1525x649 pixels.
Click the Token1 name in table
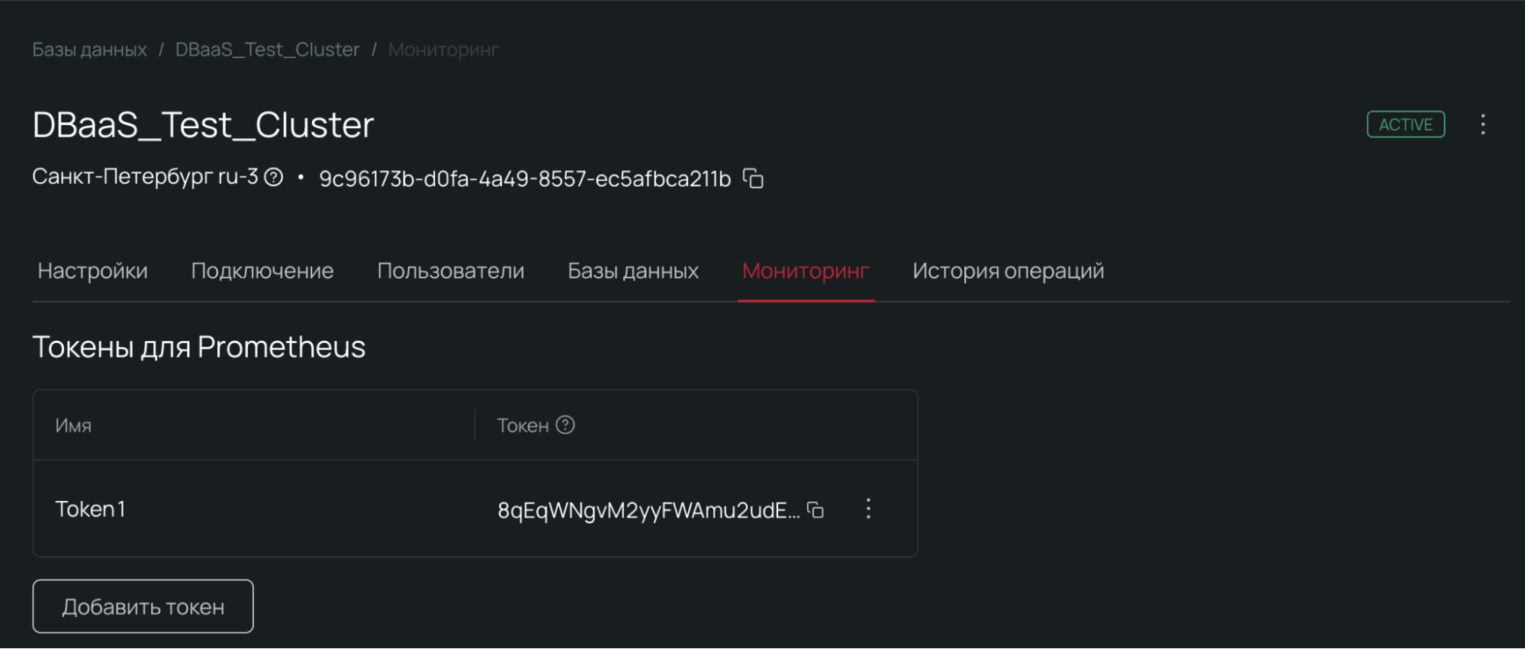(x=91, y=509)
